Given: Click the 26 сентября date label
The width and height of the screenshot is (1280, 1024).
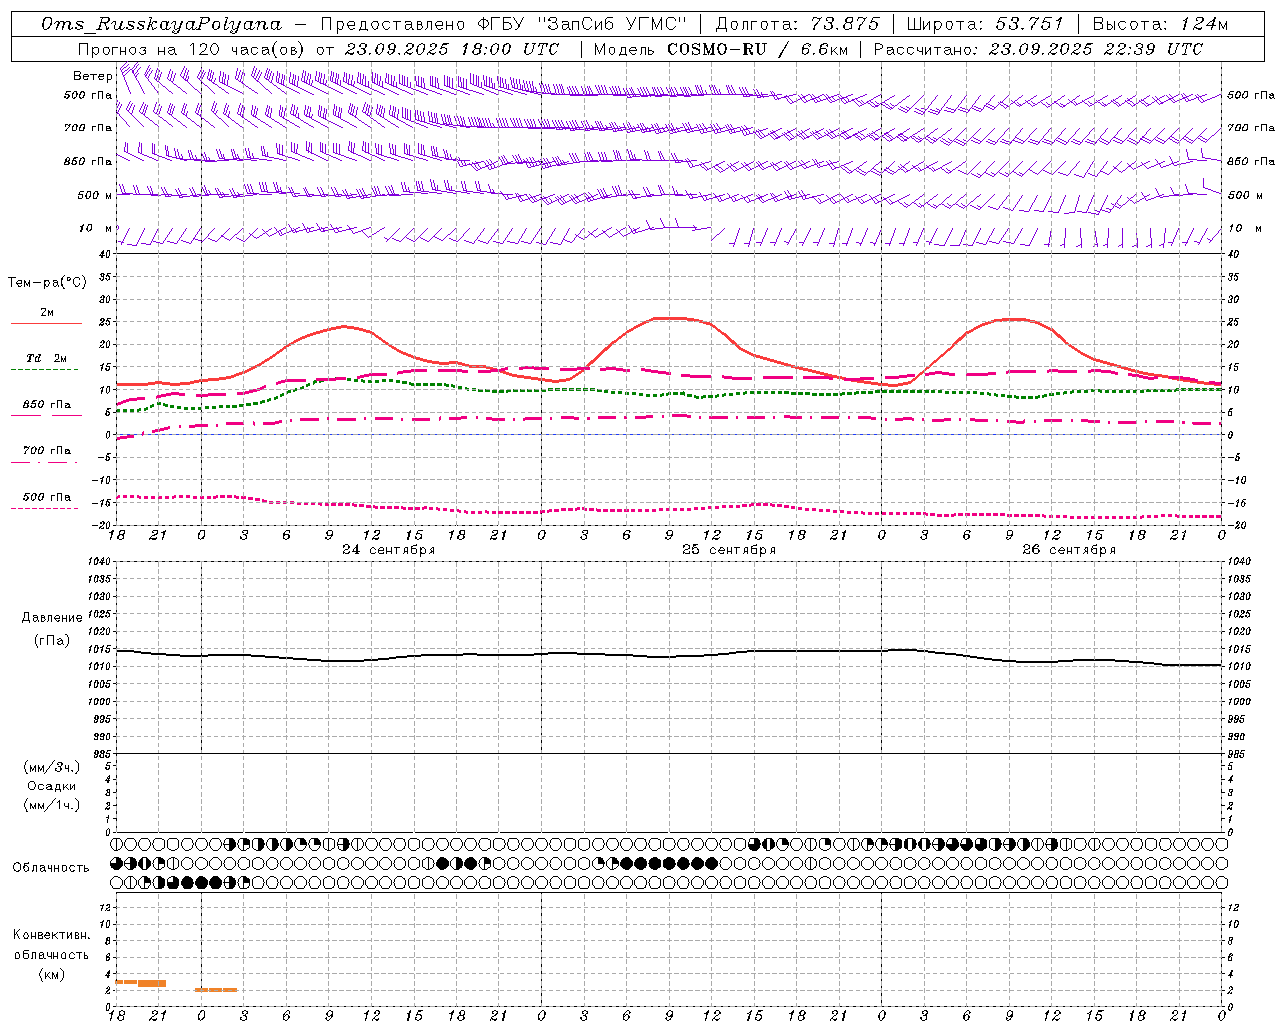Looking at the screenshot, I should click(x=1068, y=550).
